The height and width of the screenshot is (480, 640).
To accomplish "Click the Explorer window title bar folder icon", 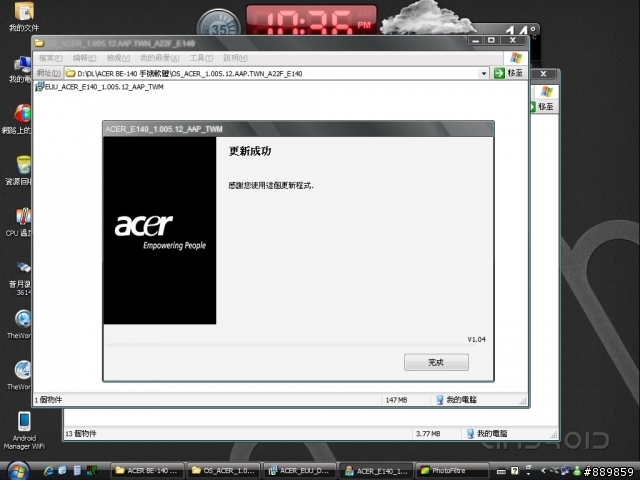I will point(39,43).
